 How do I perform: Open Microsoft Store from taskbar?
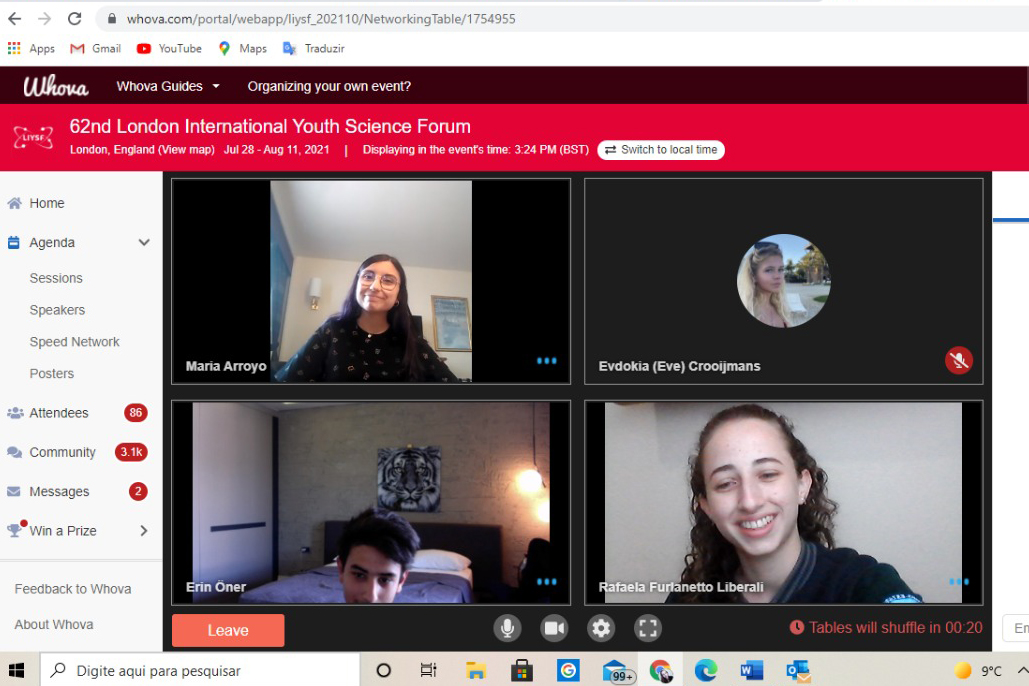(522, 670)
